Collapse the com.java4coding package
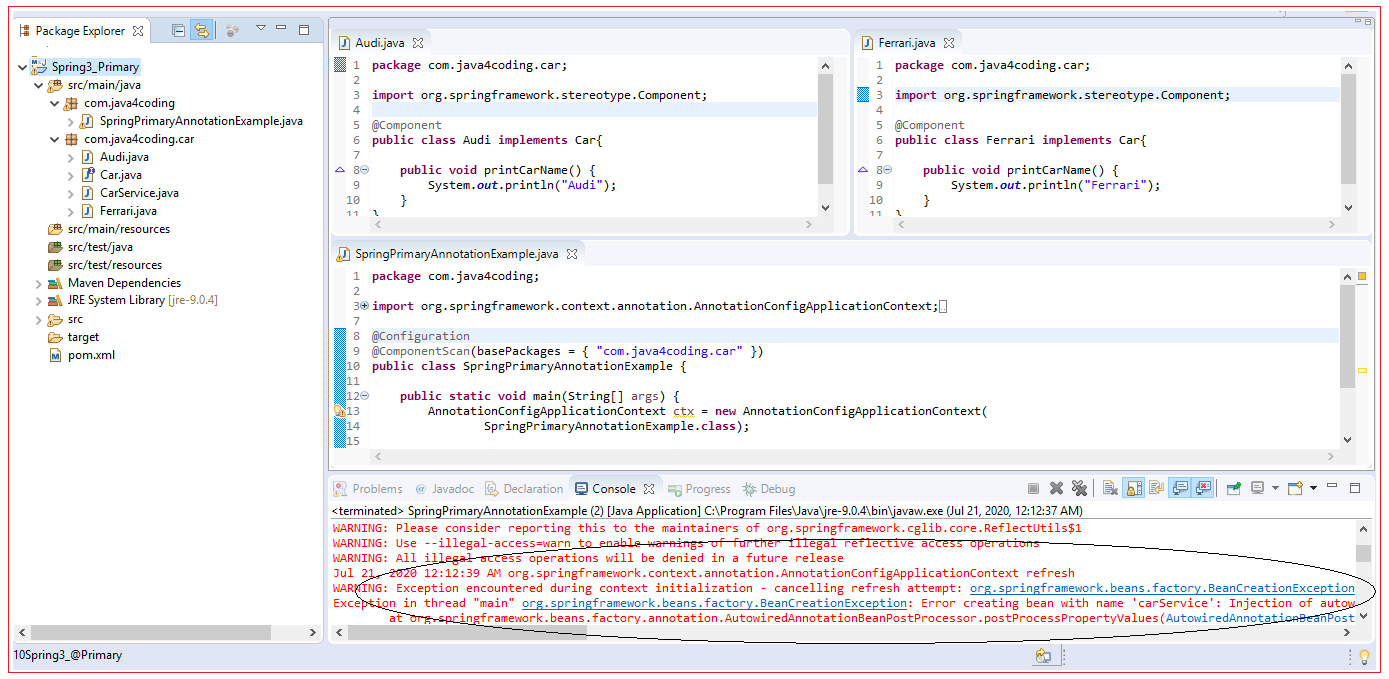 tap(55, 103)
